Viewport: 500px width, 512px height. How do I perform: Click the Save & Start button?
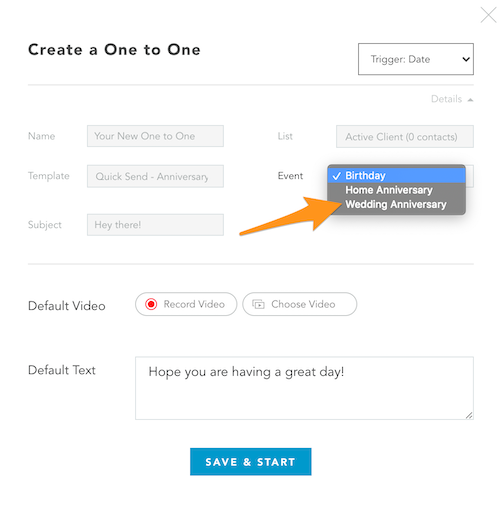pyautogui.click(x=251, y=462)
